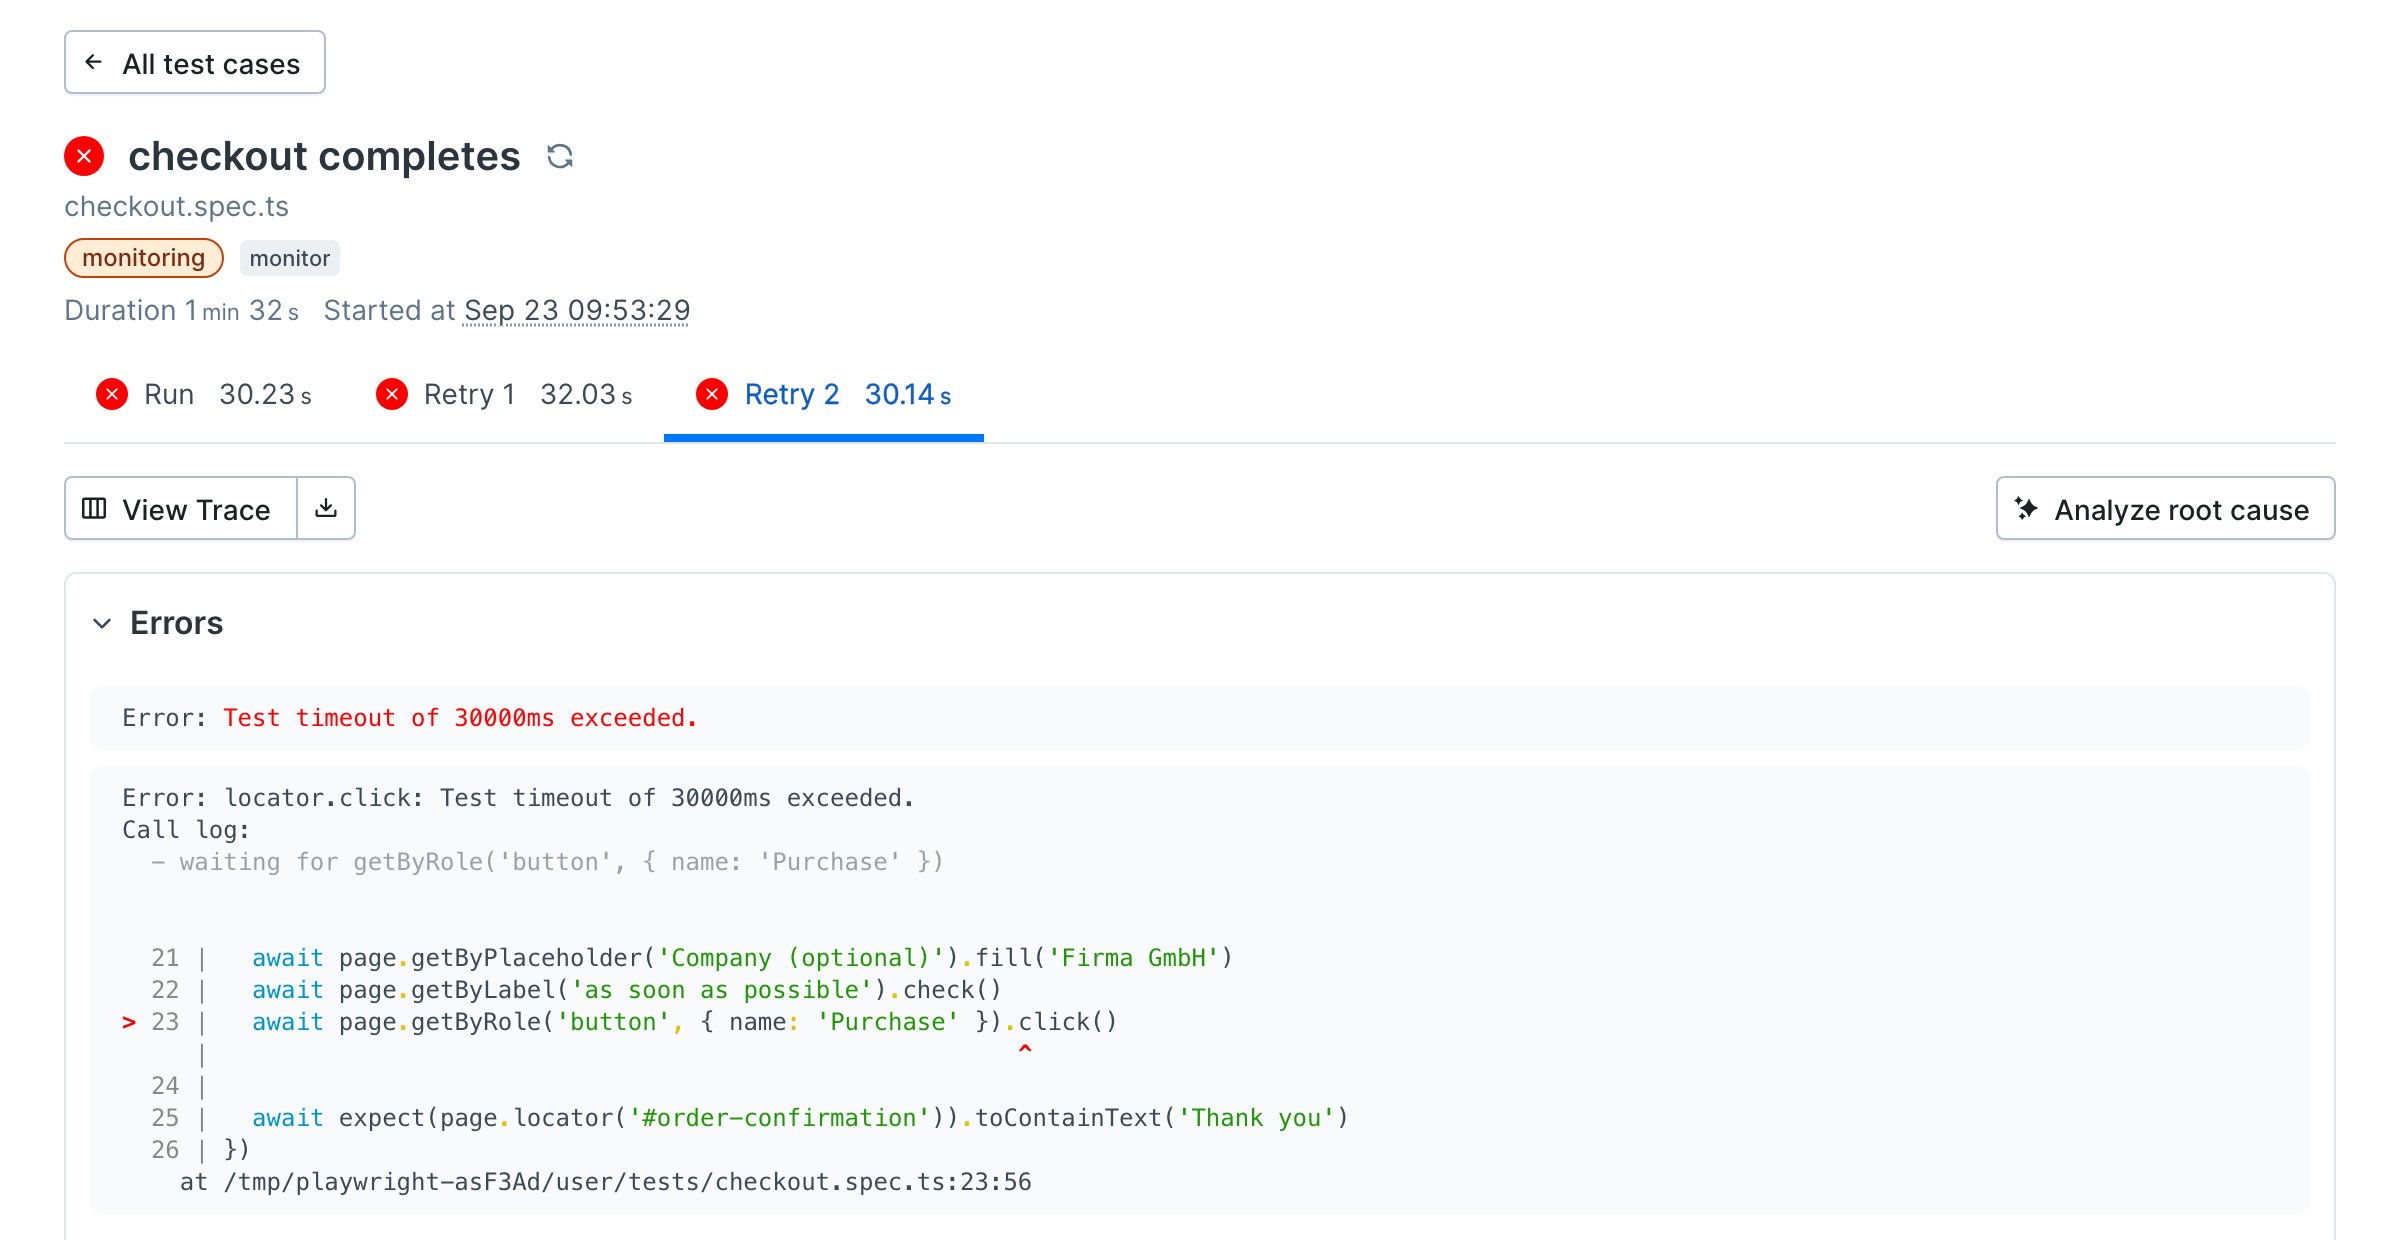This screenshot has width=2400, height=1240.
Task: Click the retry refresh icon beside checkout completes
Action: [x=560, y=156]
